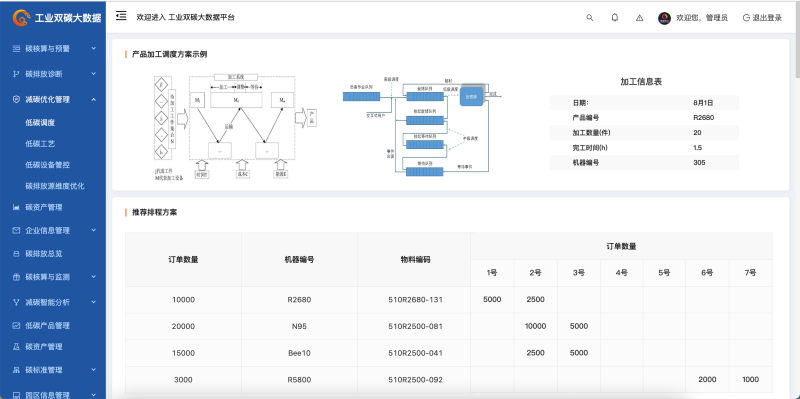Viewport: 800px width, 399px height.
Task: Click the 7号 column header
Action: [751, 273]
